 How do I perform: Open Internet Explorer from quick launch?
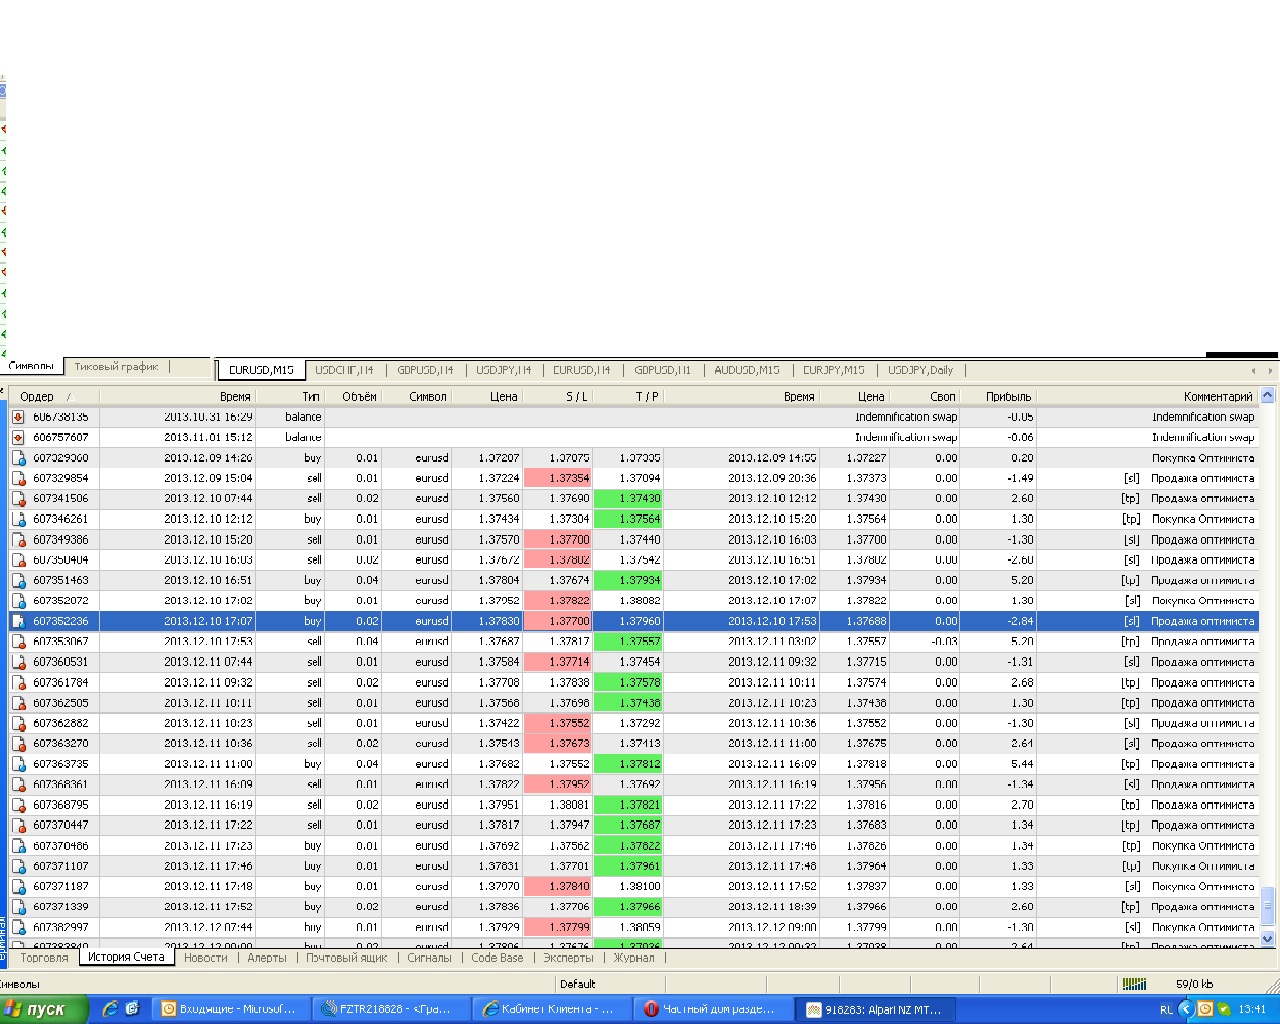point(110,1009)
